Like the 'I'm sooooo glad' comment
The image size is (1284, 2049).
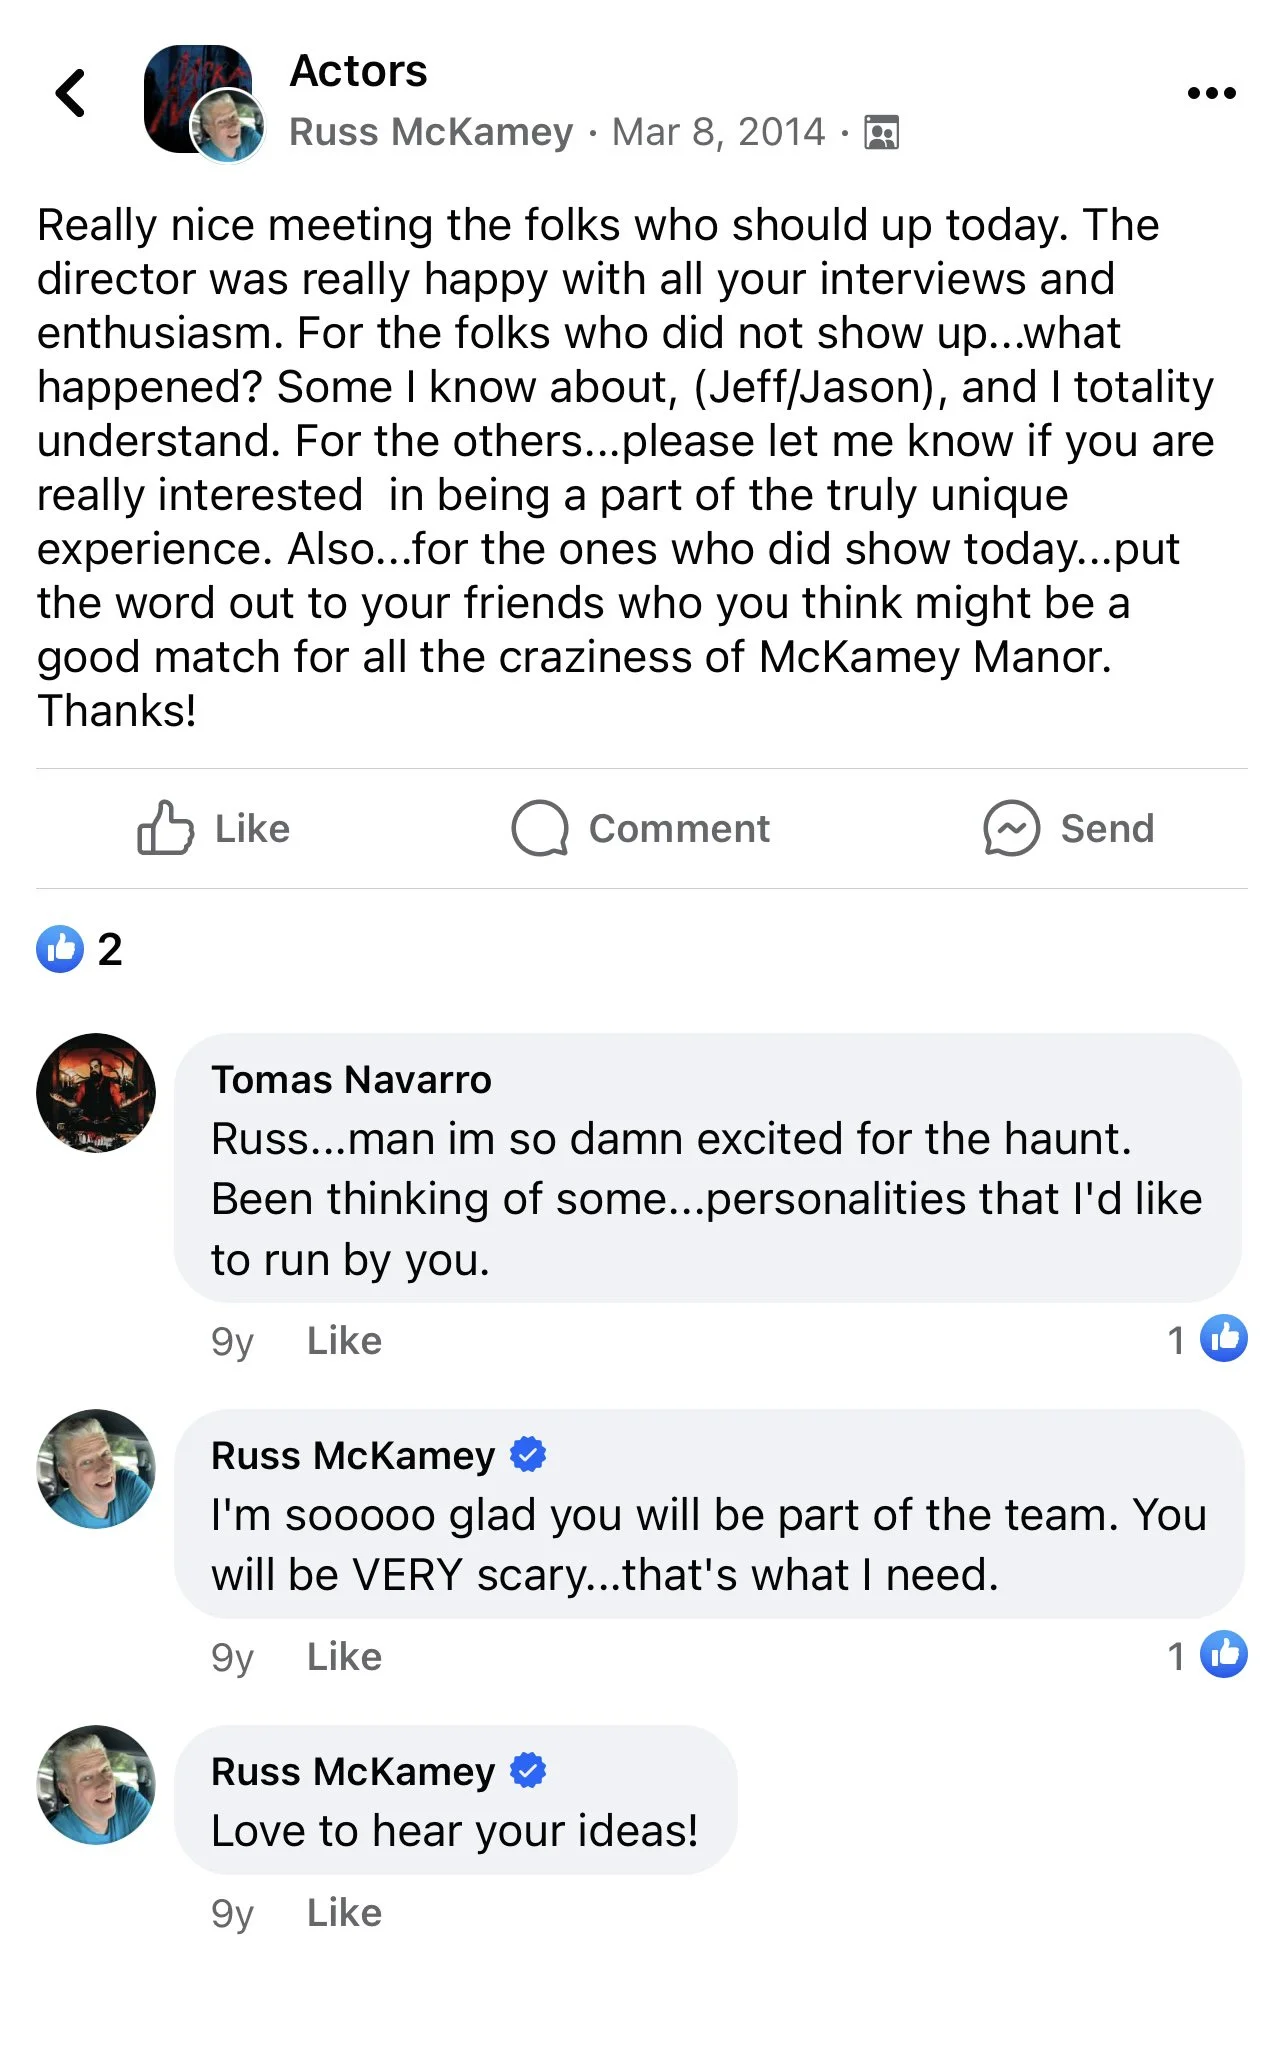point(344,1656)
